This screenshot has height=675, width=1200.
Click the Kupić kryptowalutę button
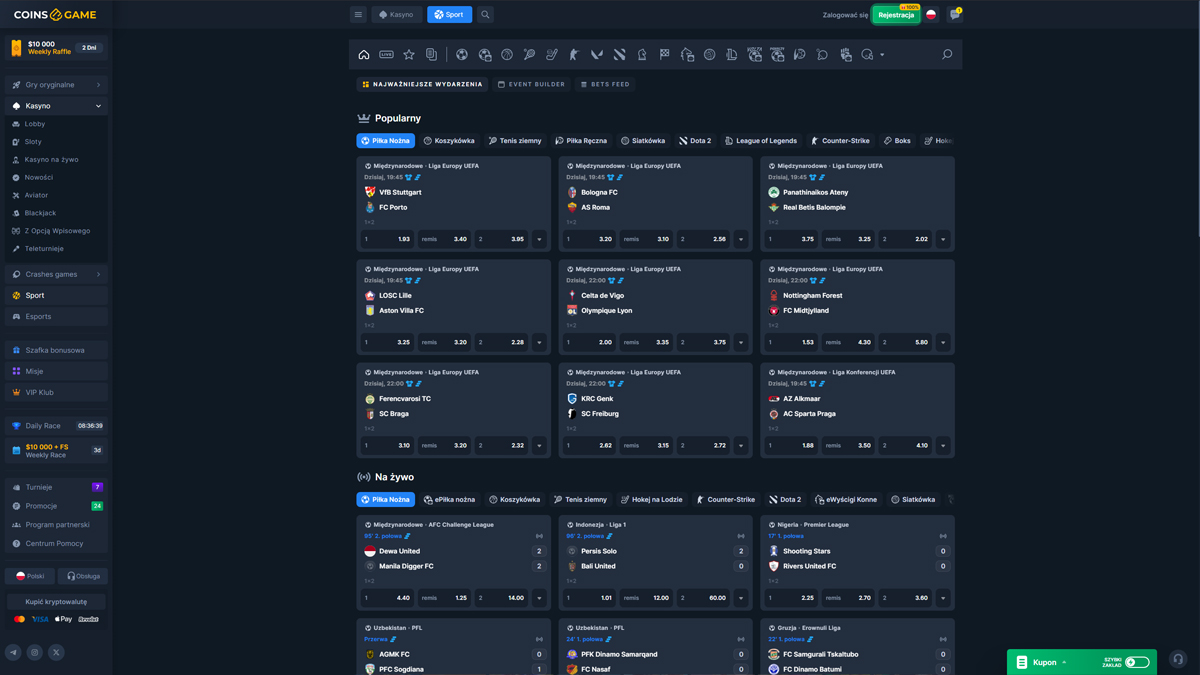click(x=56, y=602)
